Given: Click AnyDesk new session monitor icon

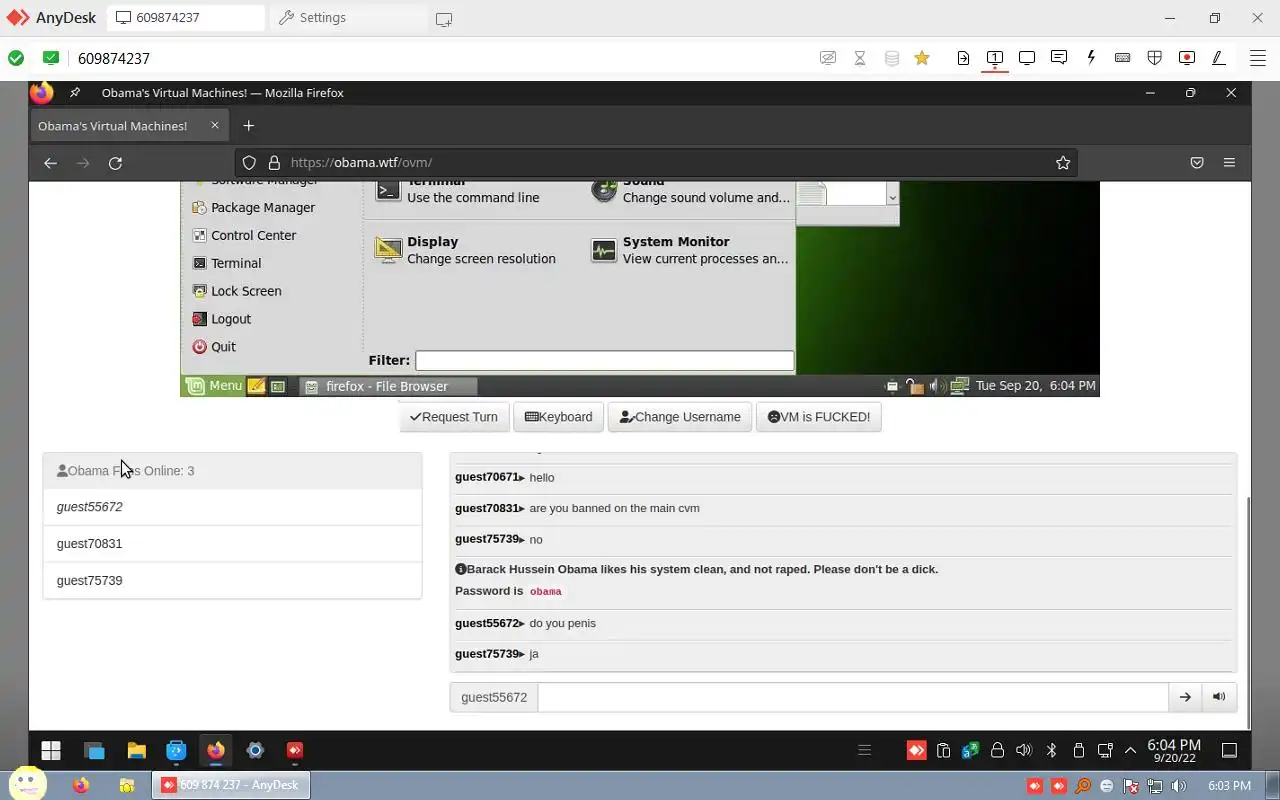Looking at the screenshot, I should click(x=444, y=19).
